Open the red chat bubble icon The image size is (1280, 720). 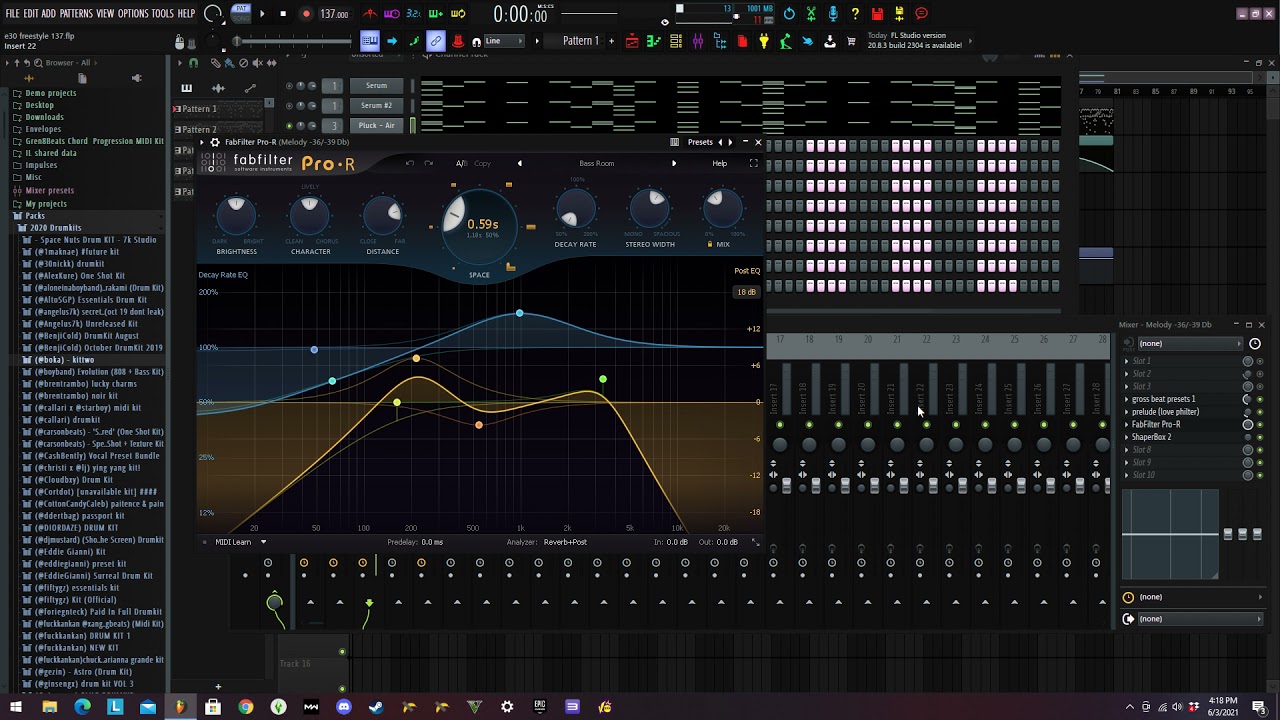(921, 14)
